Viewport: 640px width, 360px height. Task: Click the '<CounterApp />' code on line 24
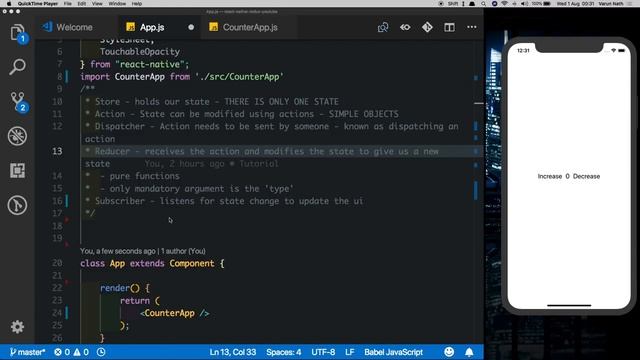[x=175, y=313]
